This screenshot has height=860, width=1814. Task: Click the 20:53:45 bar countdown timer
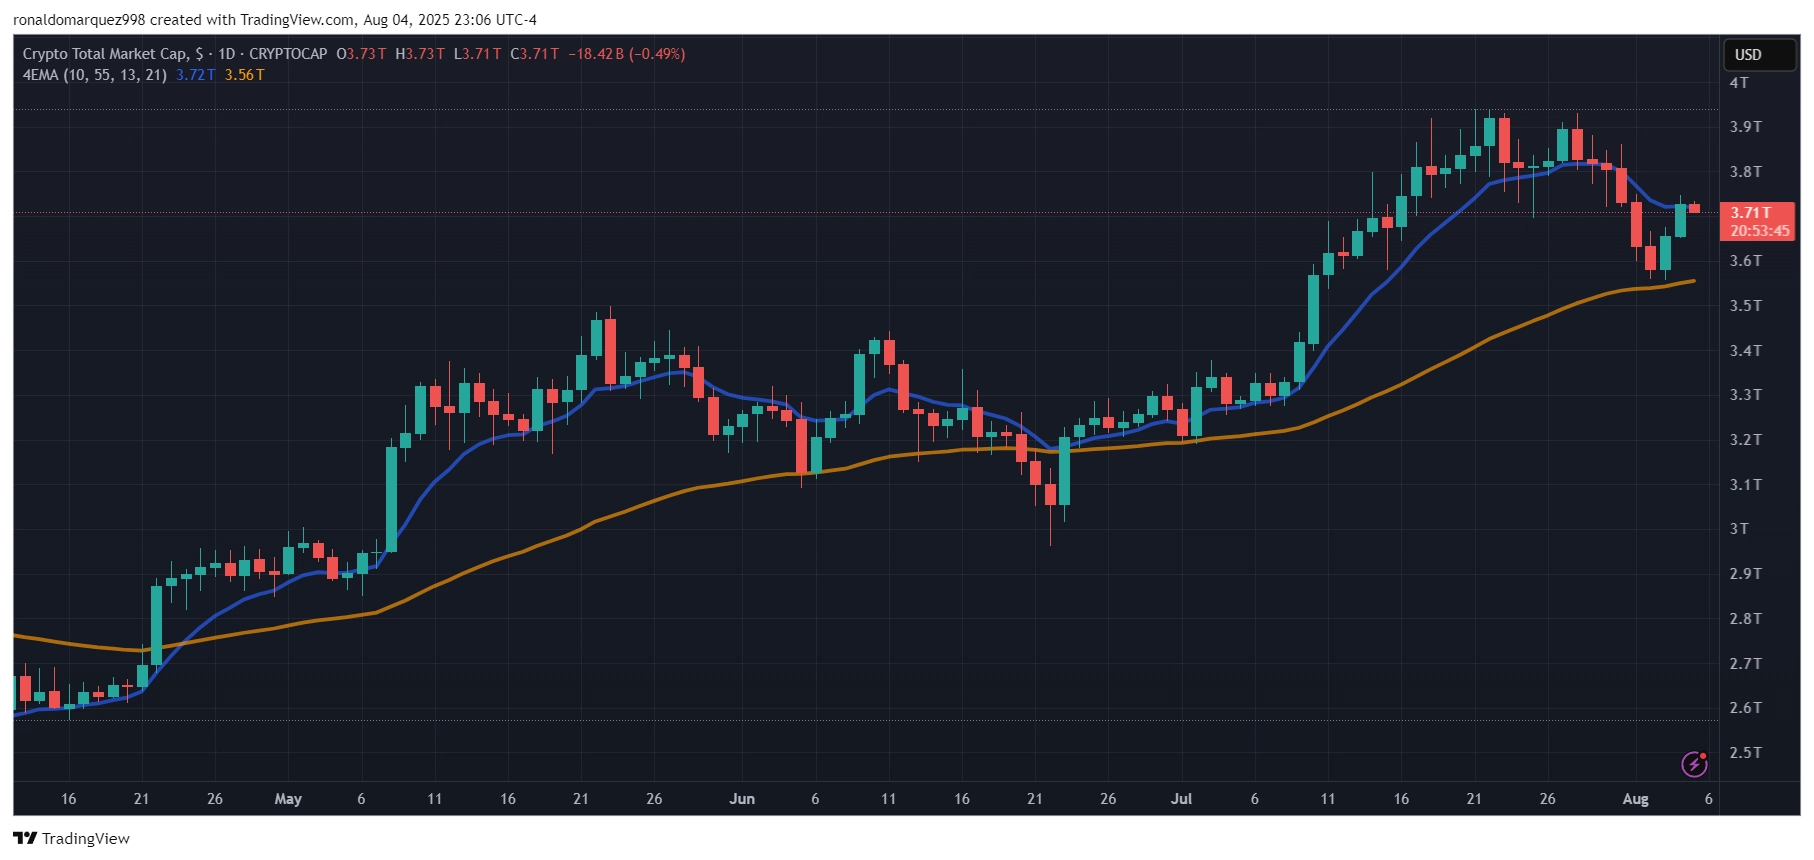1760,231
